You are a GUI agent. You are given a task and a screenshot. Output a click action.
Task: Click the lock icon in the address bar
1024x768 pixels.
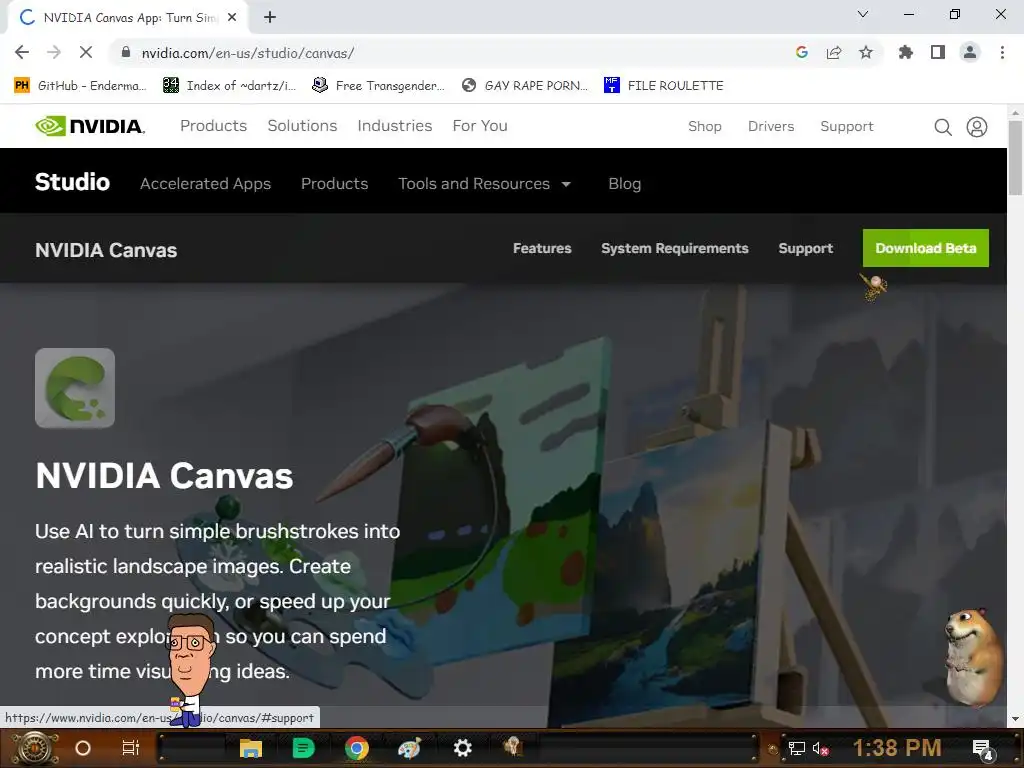click(x=126, y=52)
